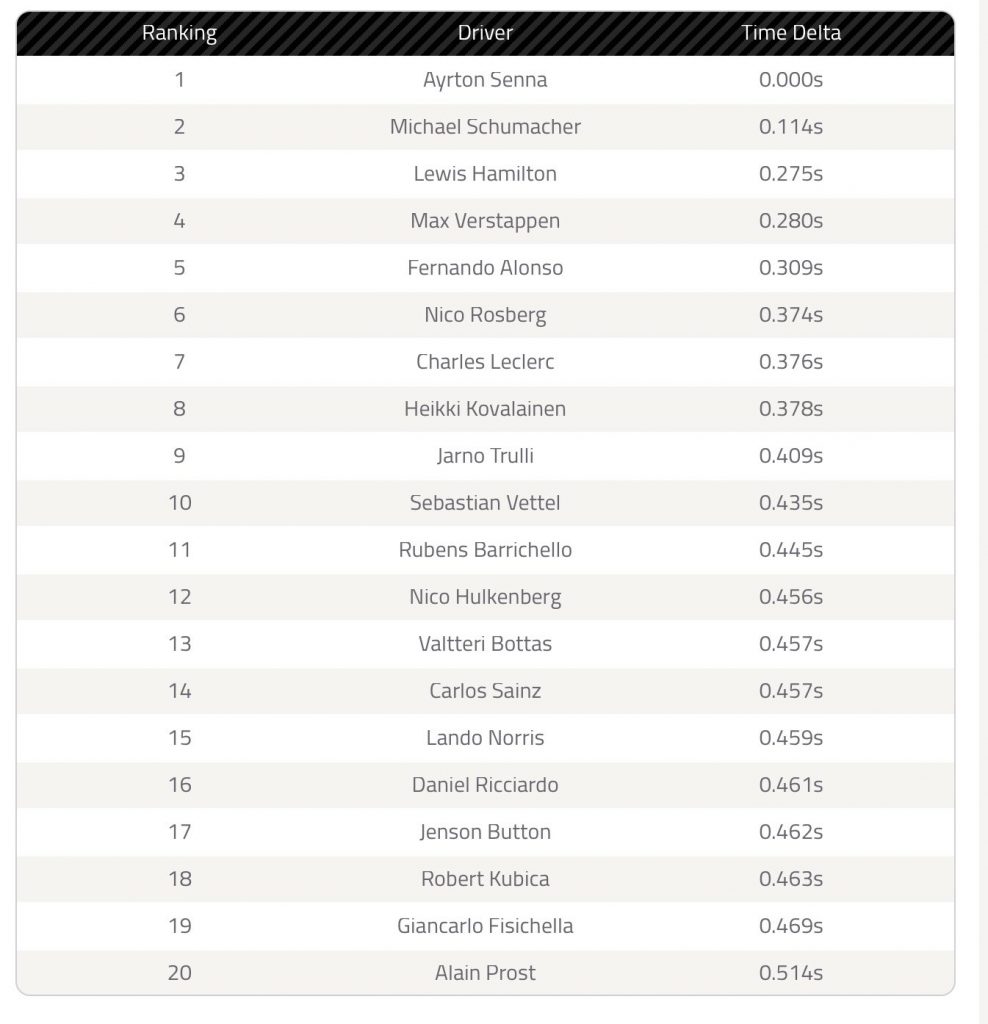The image size is (988, 1024).
Task: Click ranking number 10 for Vettel
Action: click(x=180, y=503)
